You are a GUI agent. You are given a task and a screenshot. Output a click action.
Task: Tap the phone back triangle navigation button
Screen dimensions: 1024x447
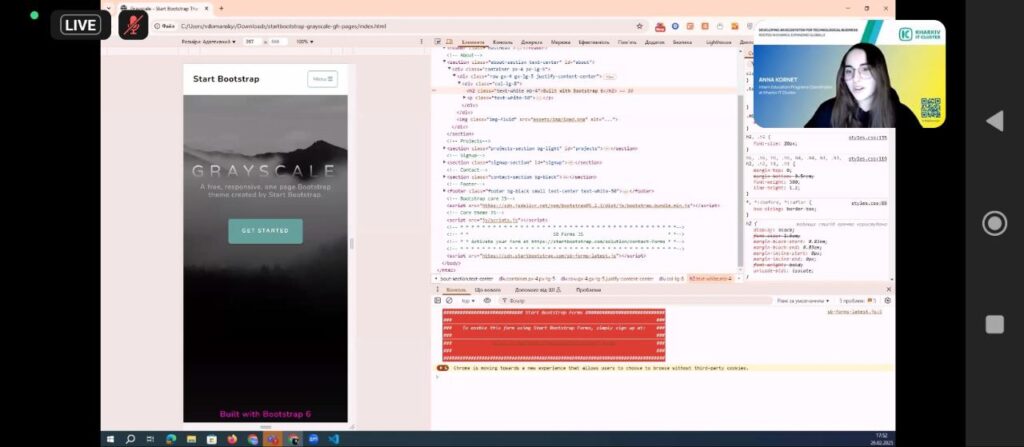tap(995, 121)
